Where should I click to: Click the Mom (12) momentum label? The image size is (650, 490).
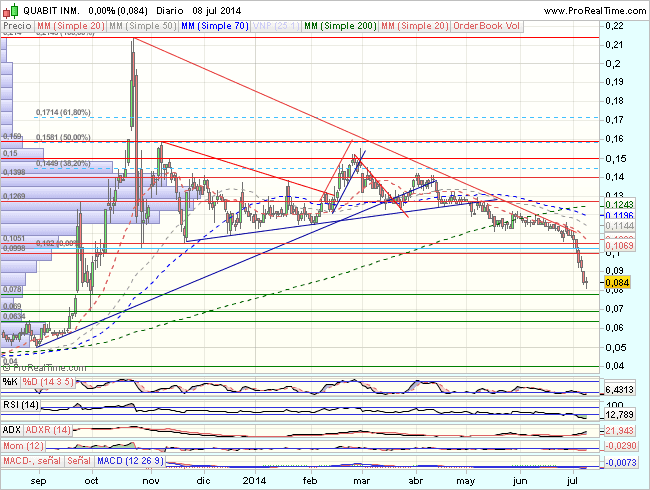[x=24, y=444]
